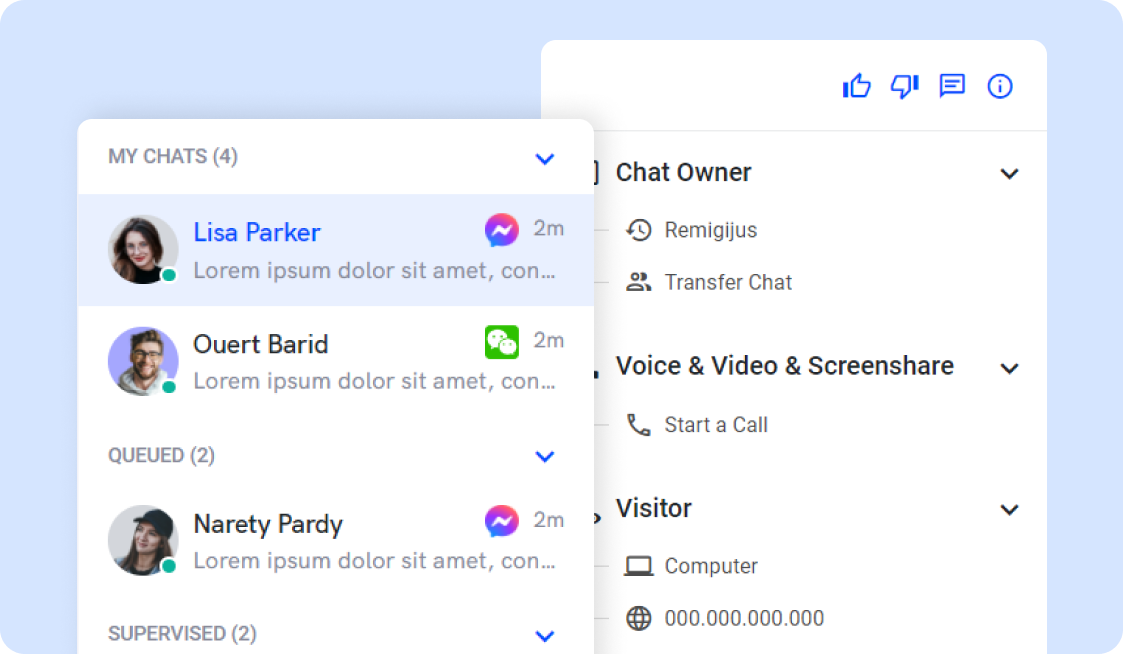Collapse Voice & Video & Screenshare section
The image size is (1123, 654).
pyautogui.click(x=1010, y=368)
